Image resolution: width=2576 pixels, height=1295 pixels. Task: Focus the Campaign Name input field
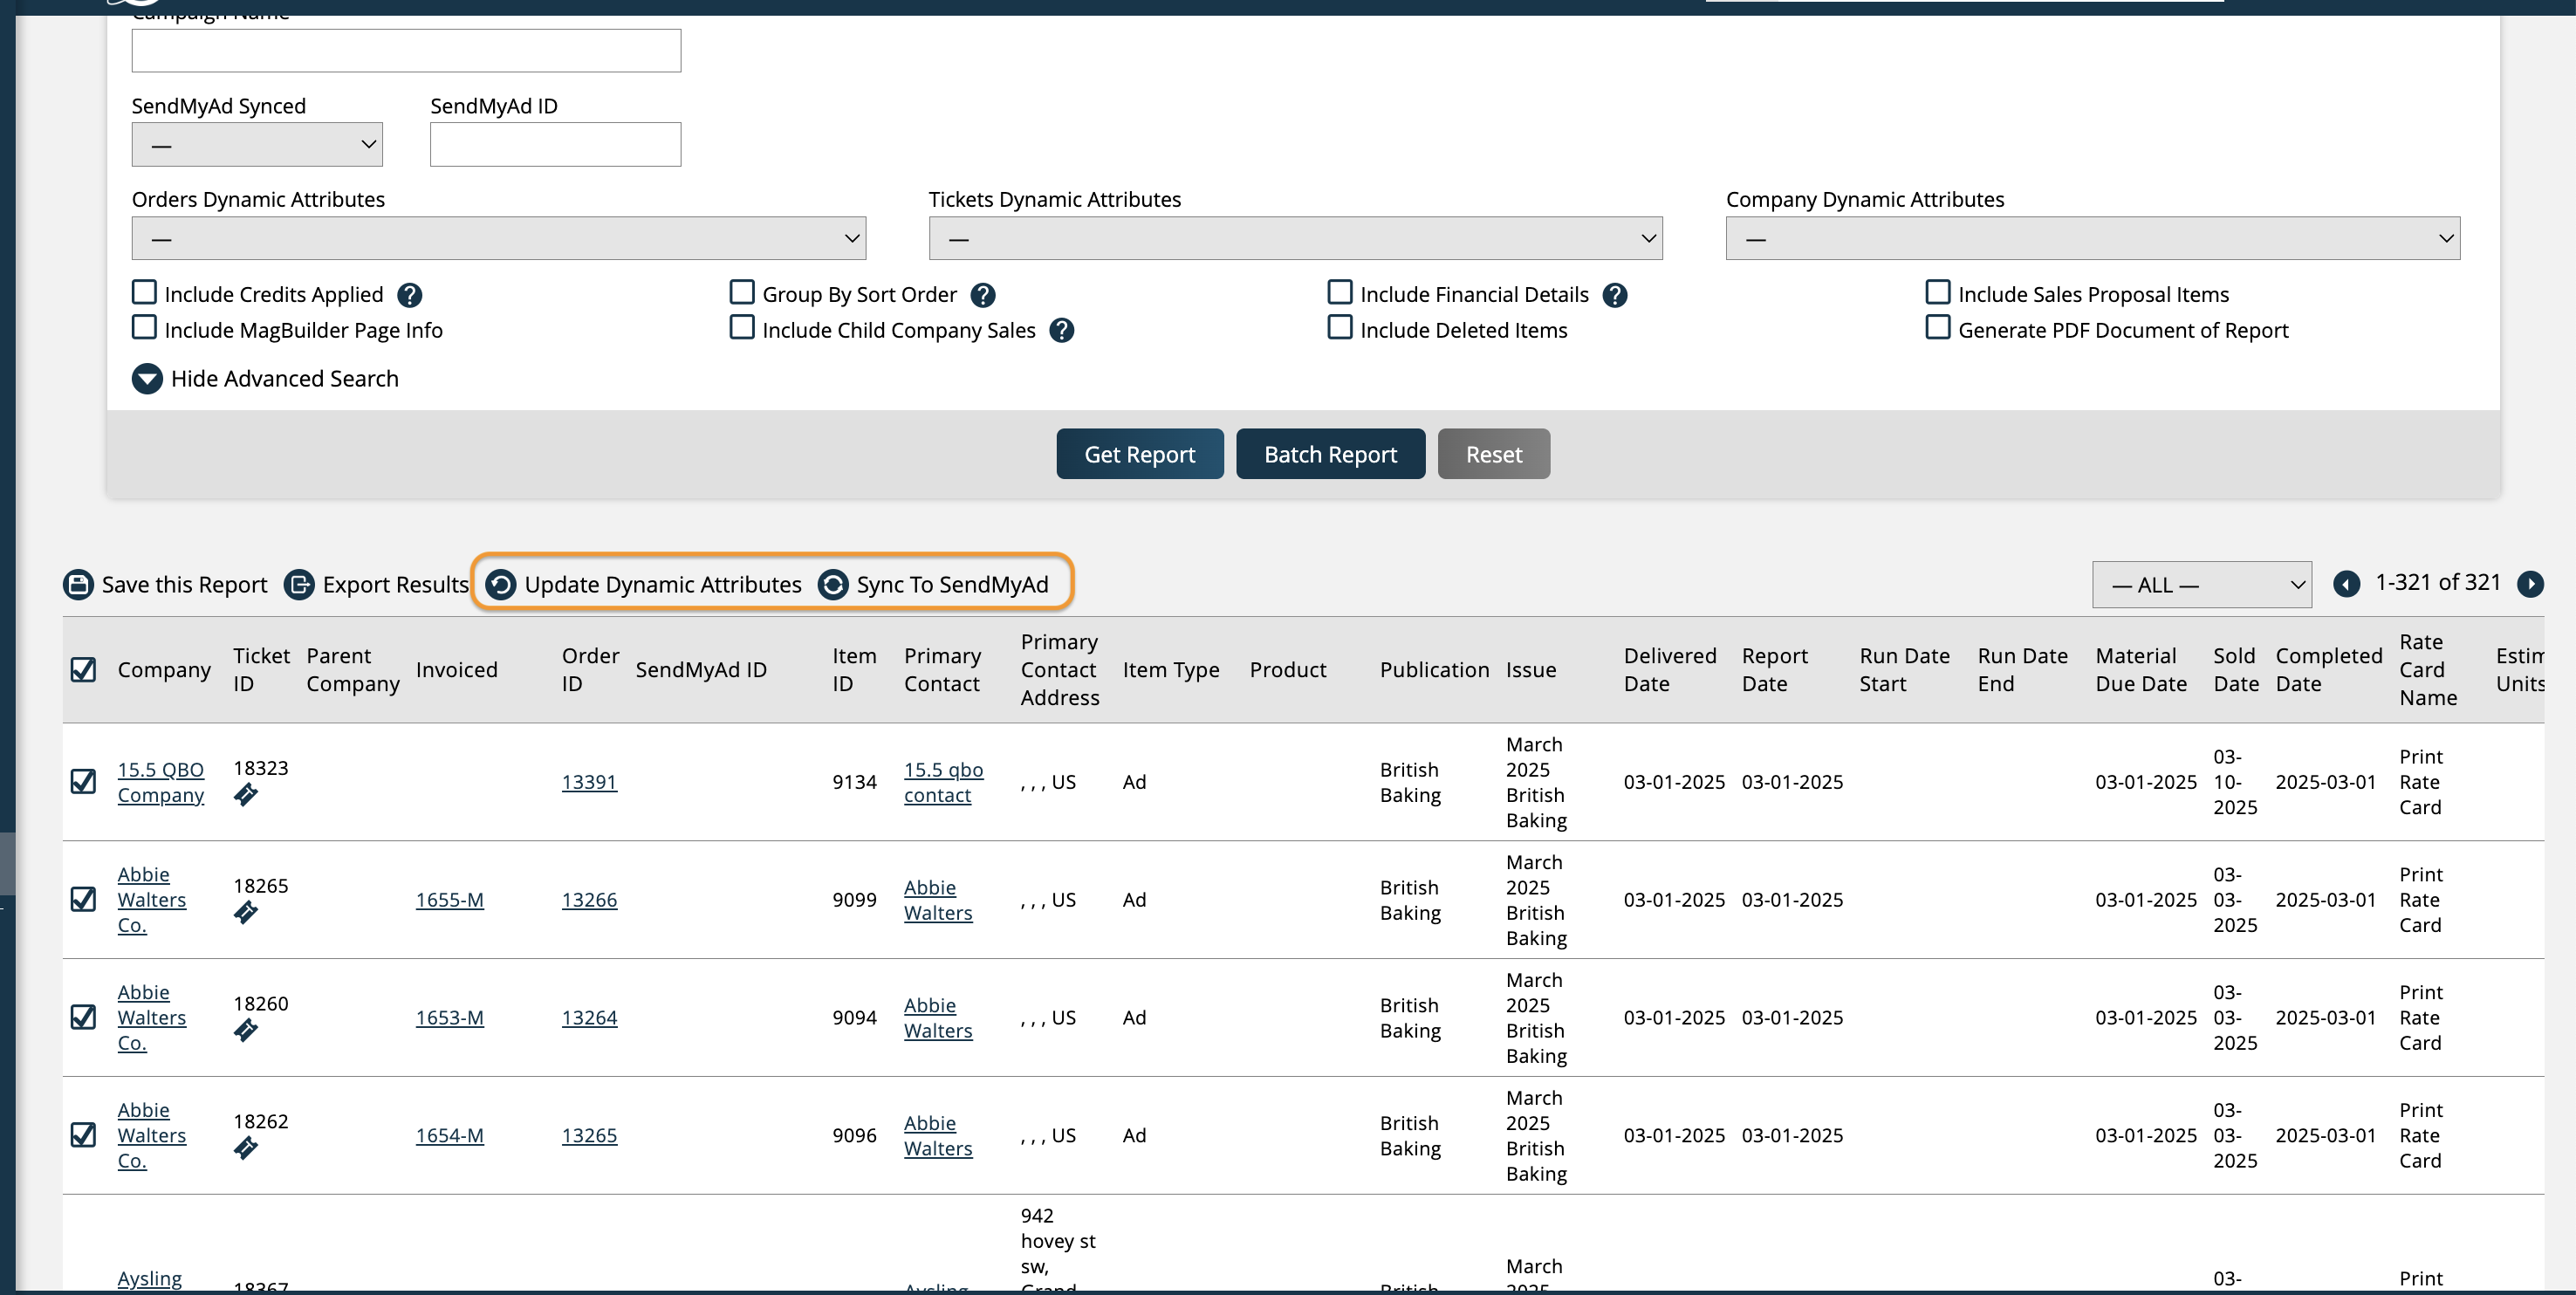406,51
